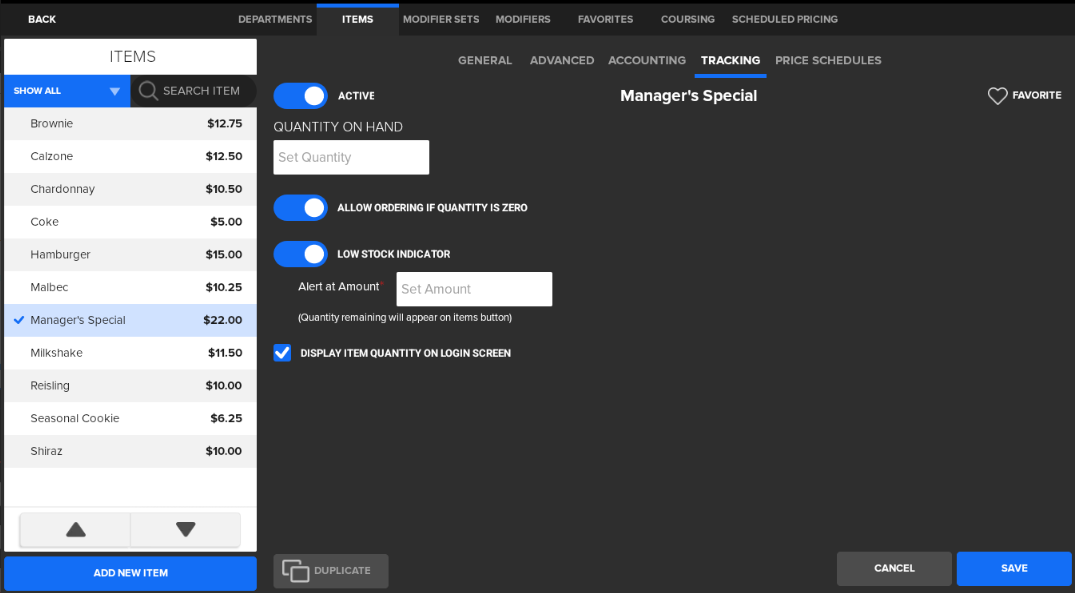Uncheck Display Item Quantity on Login Screen
The width and height of the screenshot is (1075, 593).
[282, 353]
